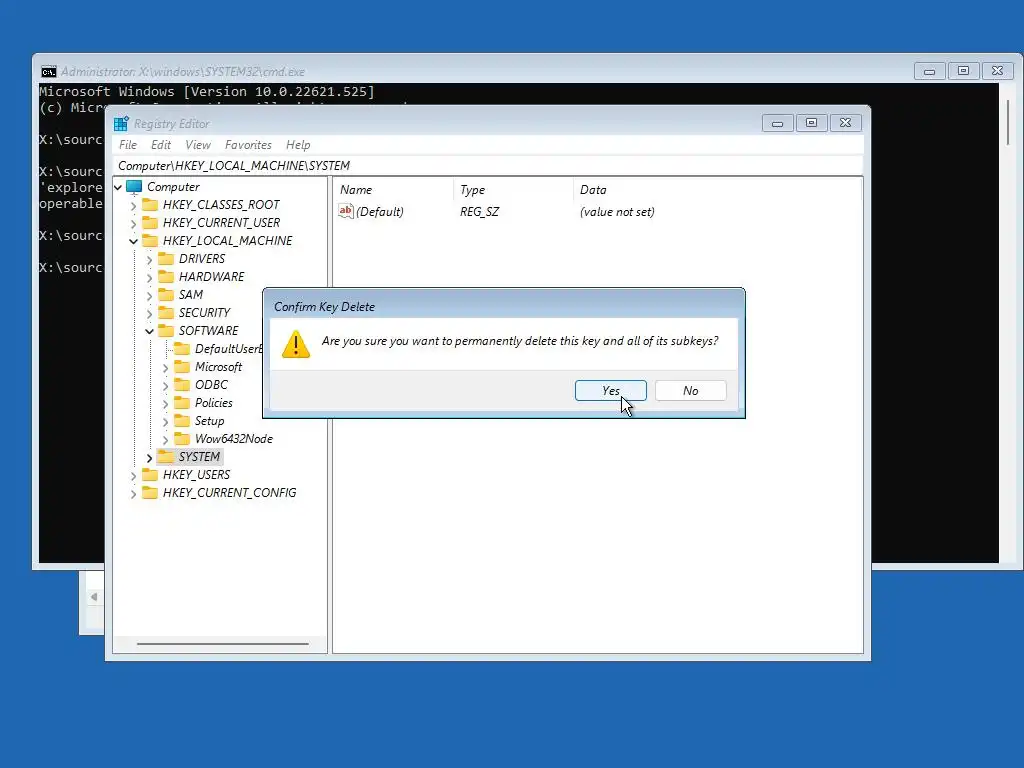Click the HKEY_CLASSES_ROOT folder icon
The image size is (1024, 768).
pyautogui.click(x=150, y=204)
